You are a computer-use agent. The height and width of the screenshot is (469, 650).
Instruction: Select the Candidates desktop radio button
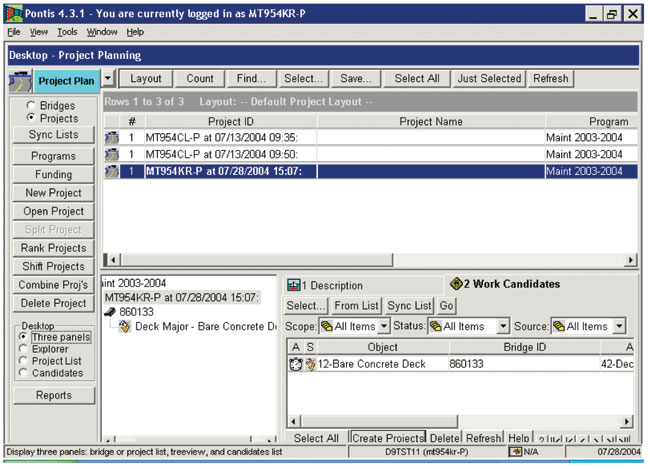[x=23, y=373]
